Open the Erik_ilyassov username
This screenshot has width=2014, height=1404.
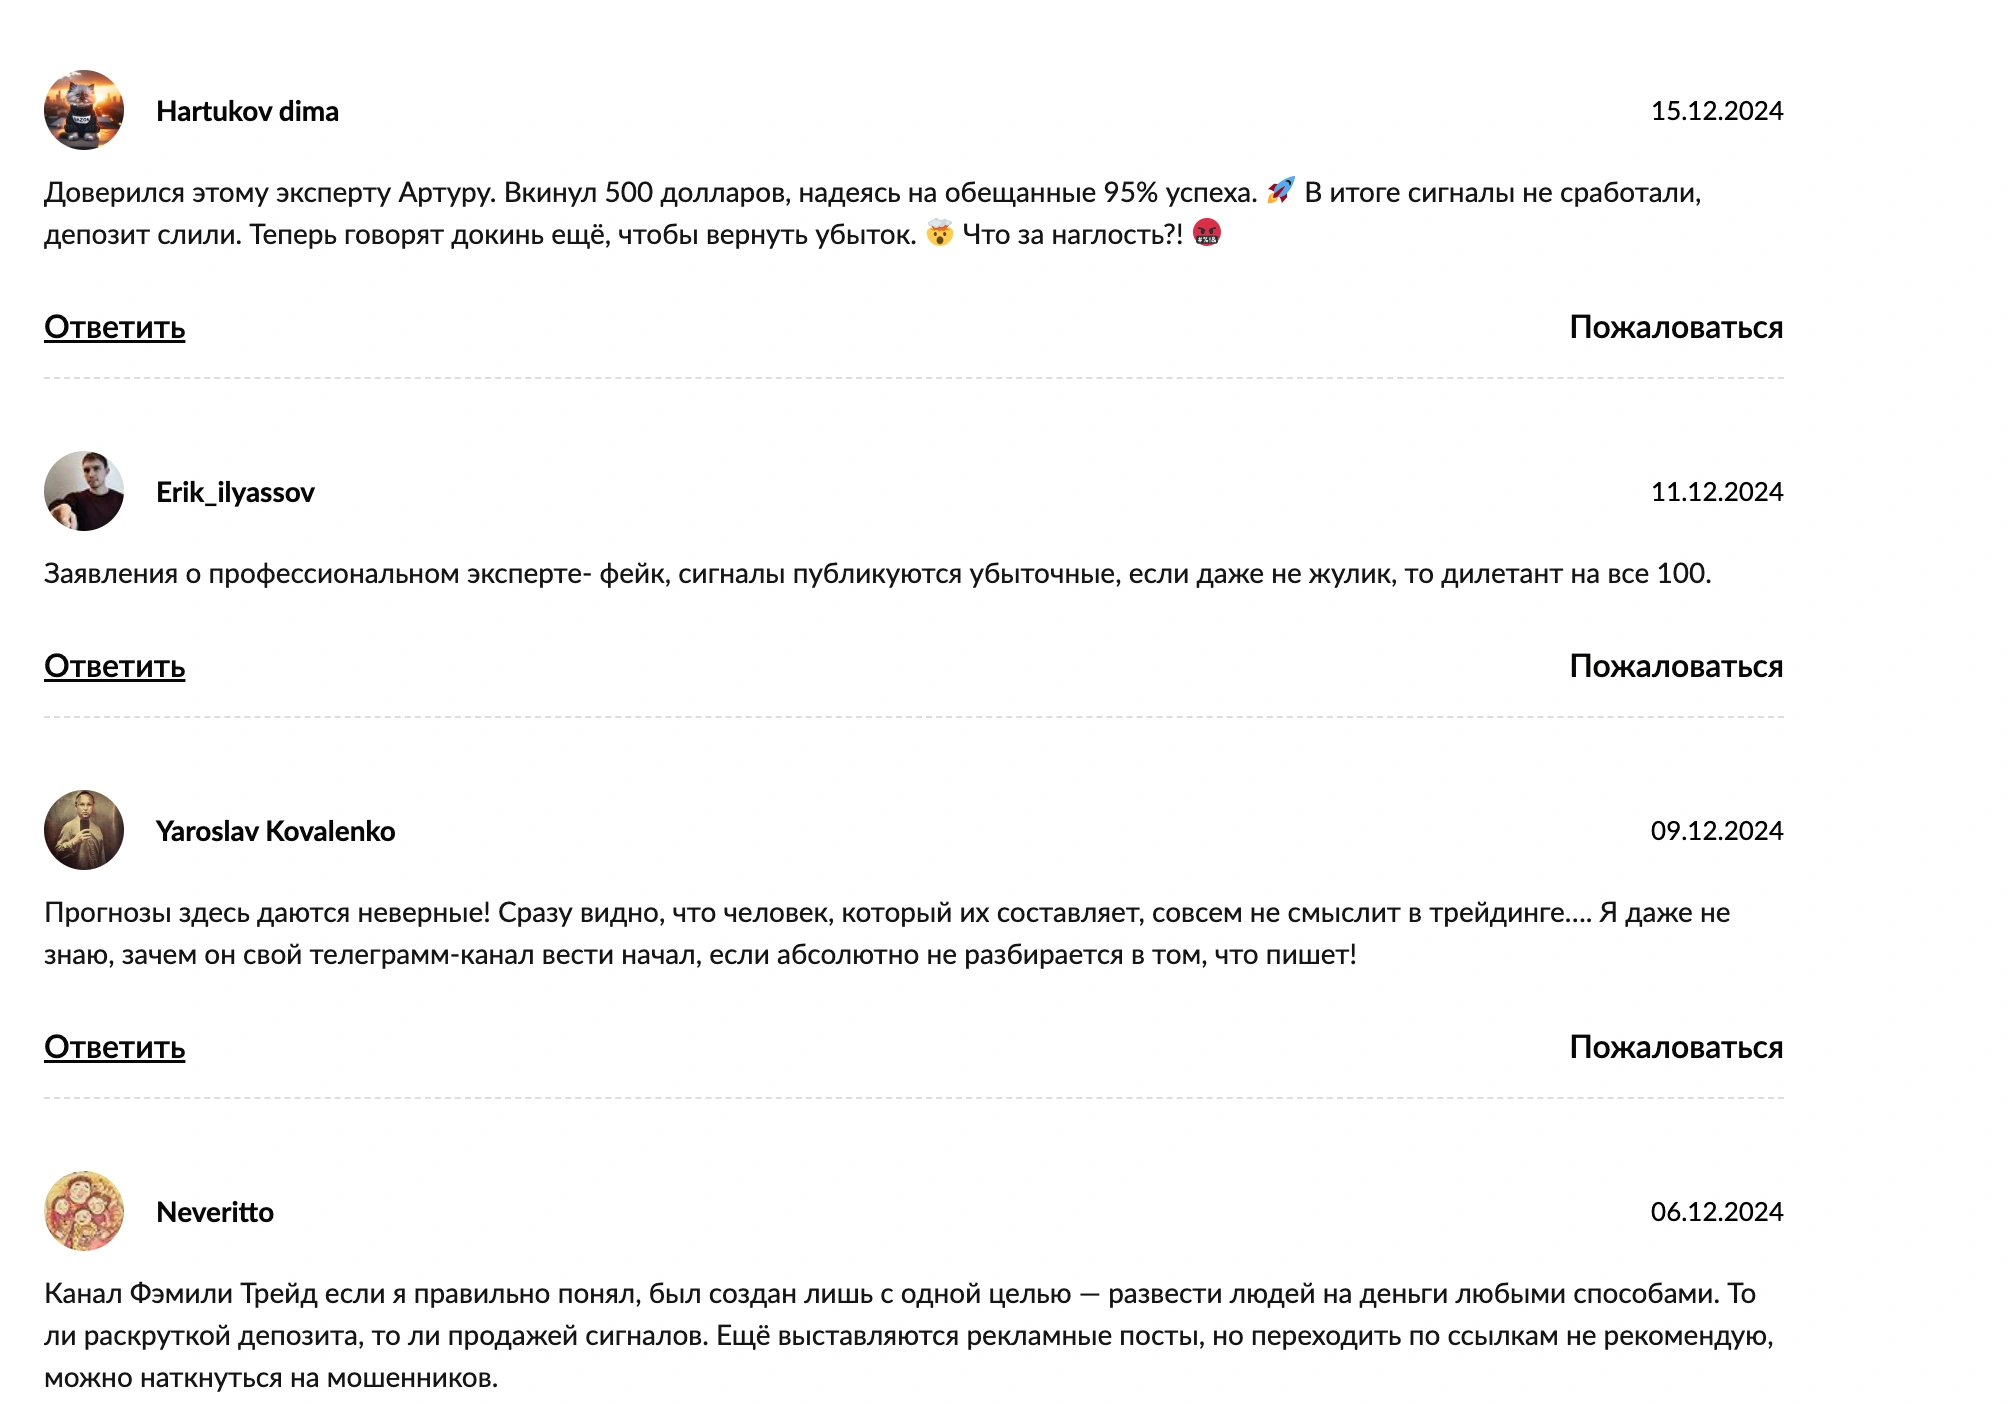click(x=235, y=492)
